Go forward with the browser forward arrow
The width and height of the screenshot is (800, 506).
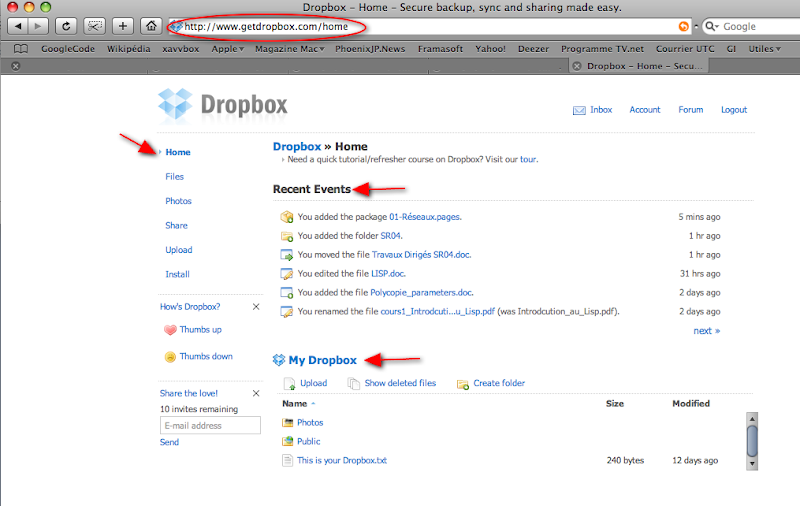point(38,26)
